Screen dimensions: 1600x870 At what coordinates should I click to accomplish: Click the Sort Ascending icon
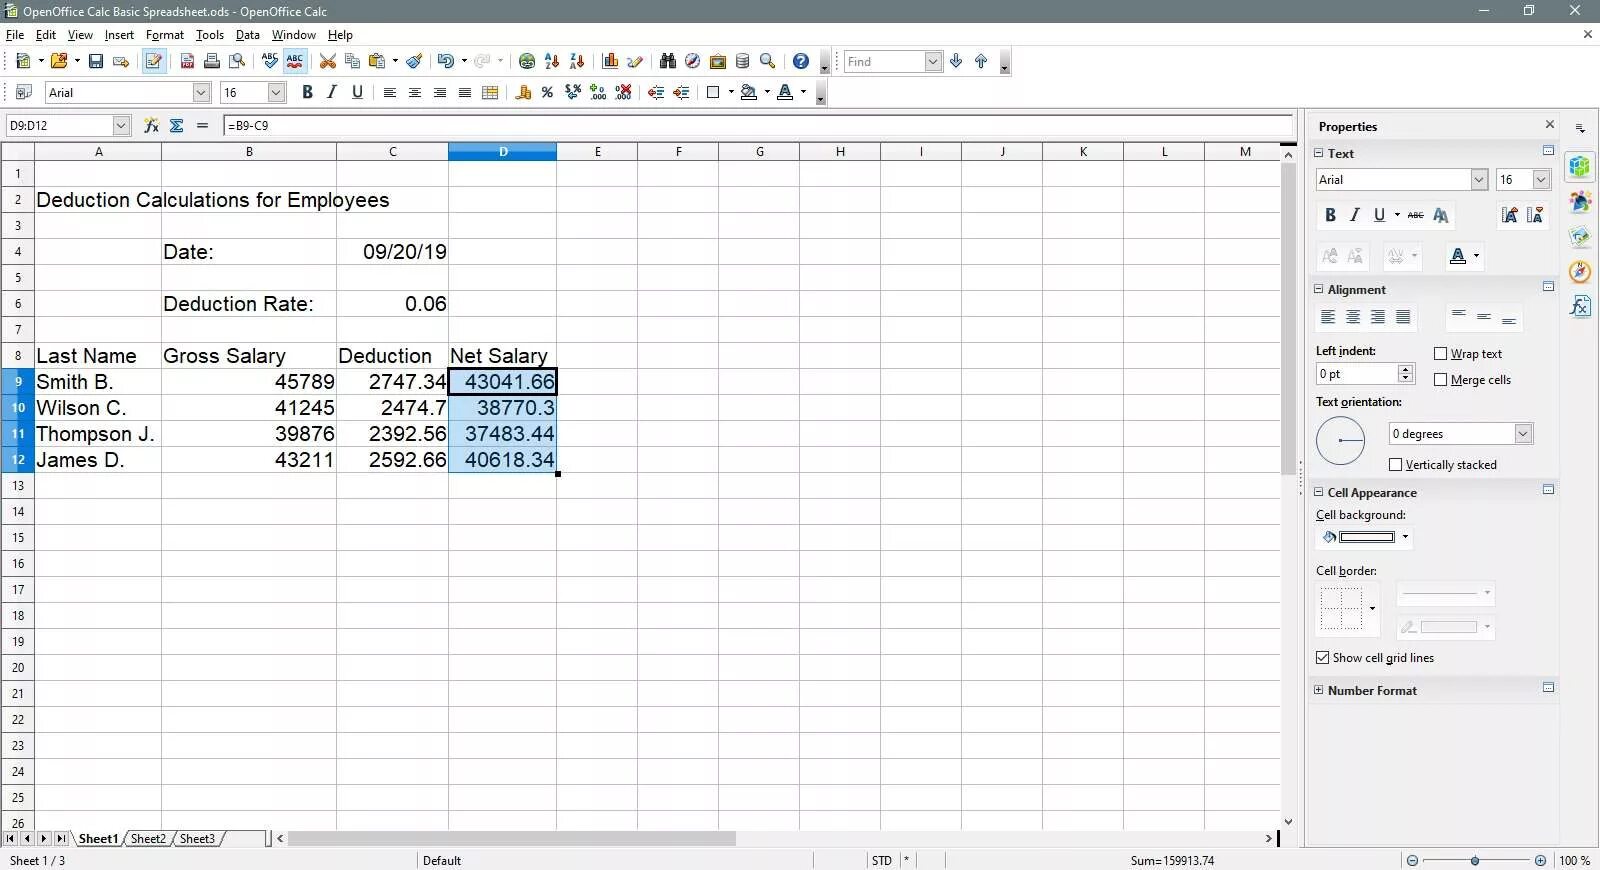pos(552,61)
